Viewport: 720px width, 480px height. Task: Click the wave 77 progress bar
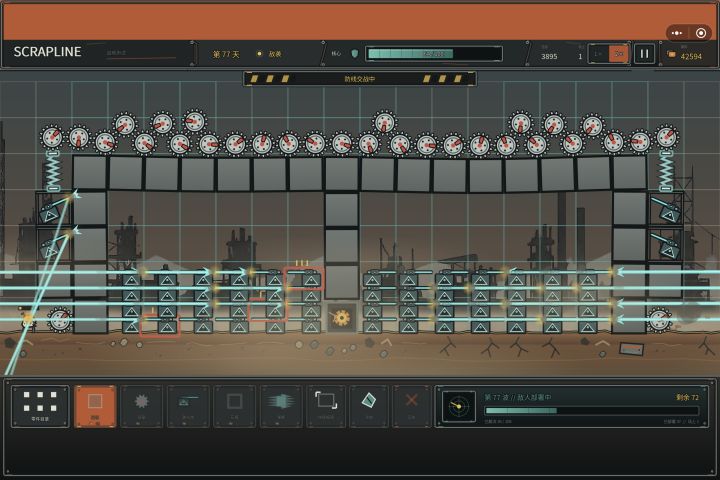(x=591, y=411)
